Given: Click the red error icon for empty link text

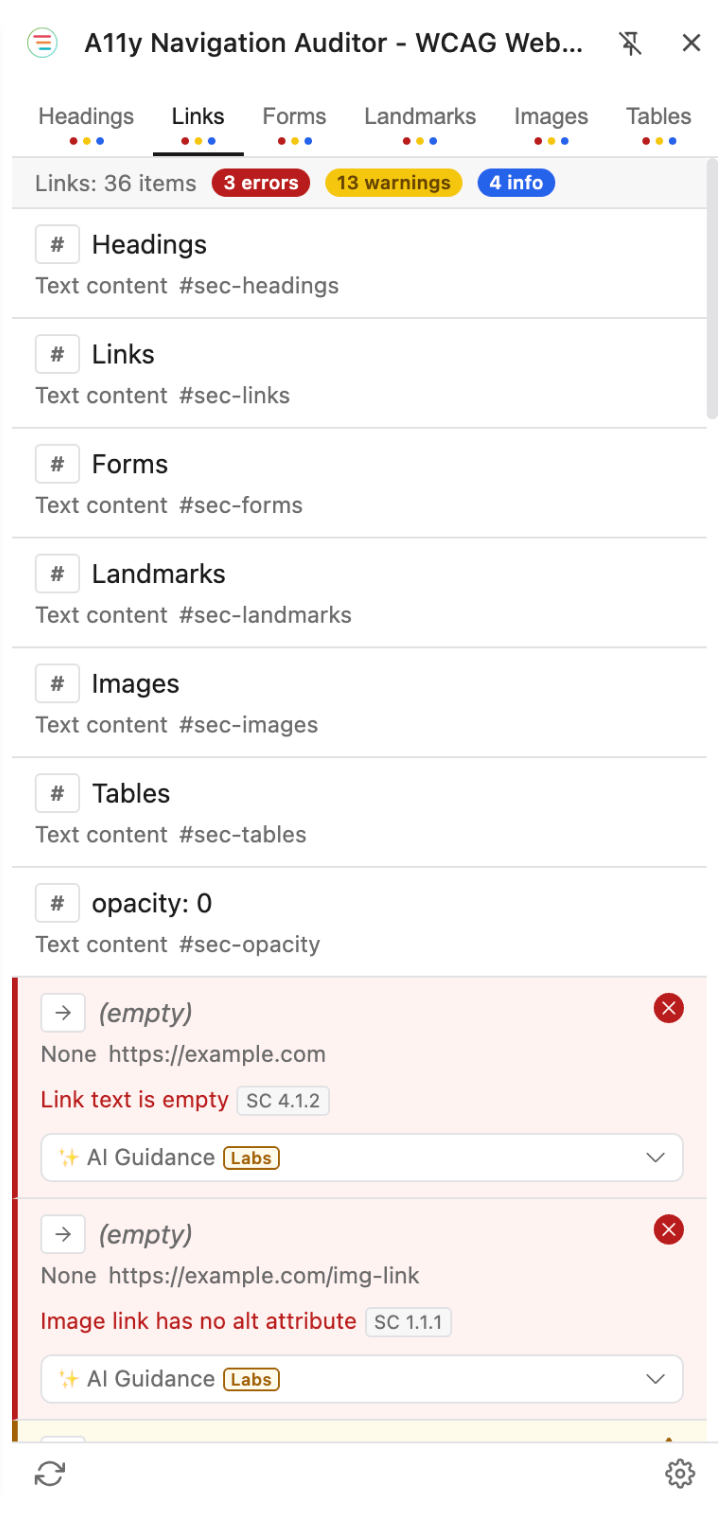Looking at the screenshot, I should tap(669, 1009).
